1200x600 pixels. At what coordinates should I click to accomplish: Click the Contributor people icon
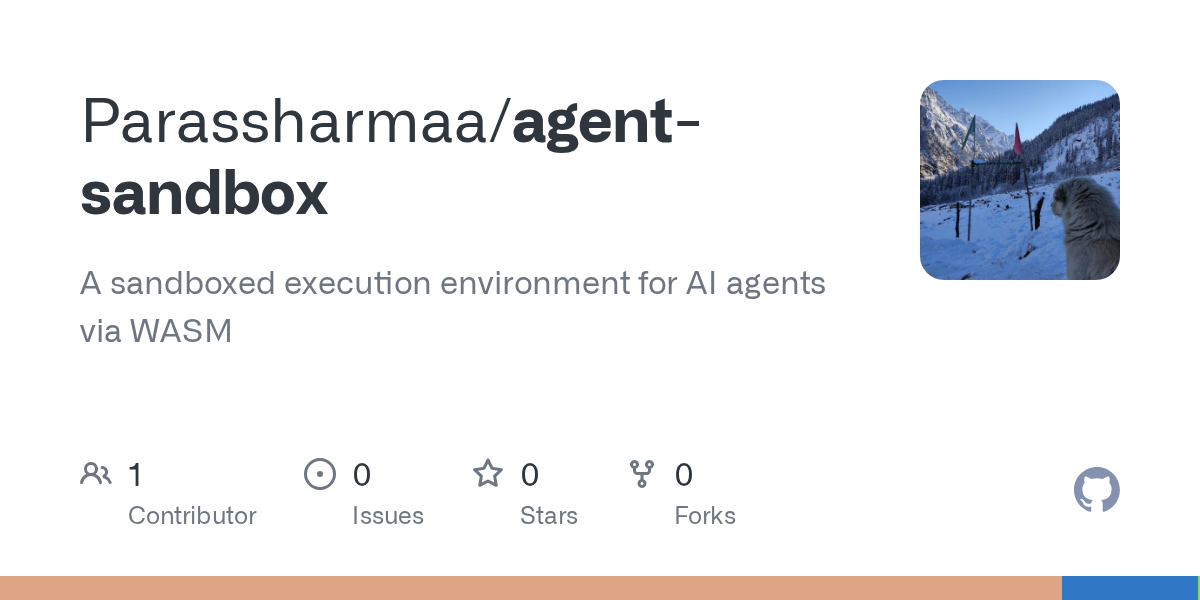[96, 474]
